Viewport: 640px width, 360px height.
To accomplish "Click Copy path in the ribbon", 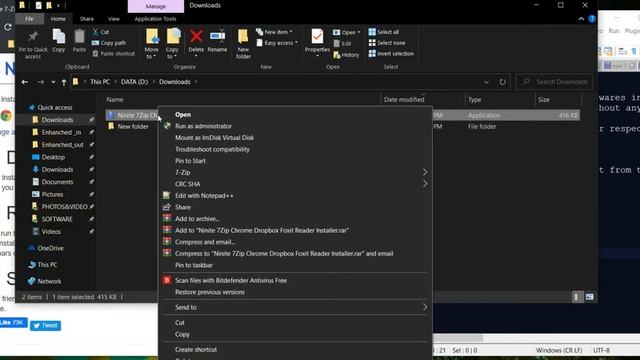I will point(109,43).
